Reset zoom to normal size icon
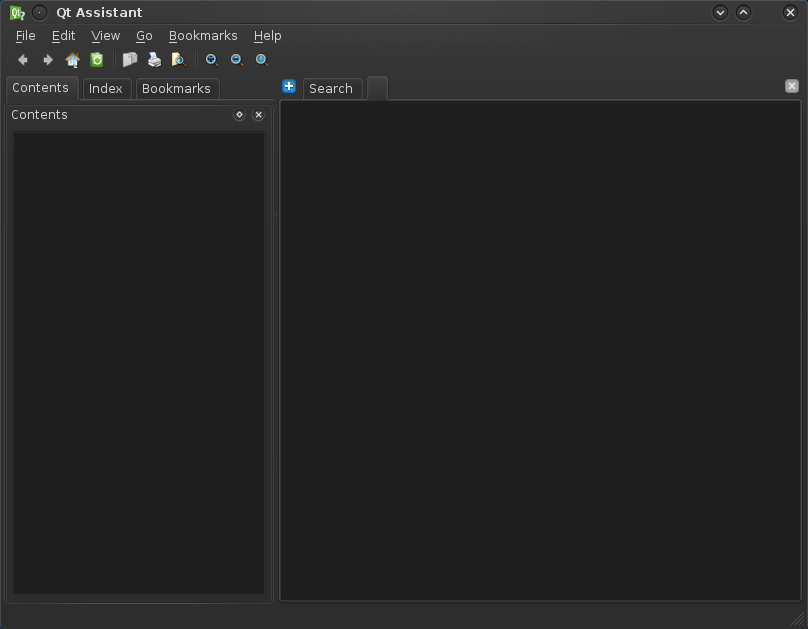 click(262, 60)
